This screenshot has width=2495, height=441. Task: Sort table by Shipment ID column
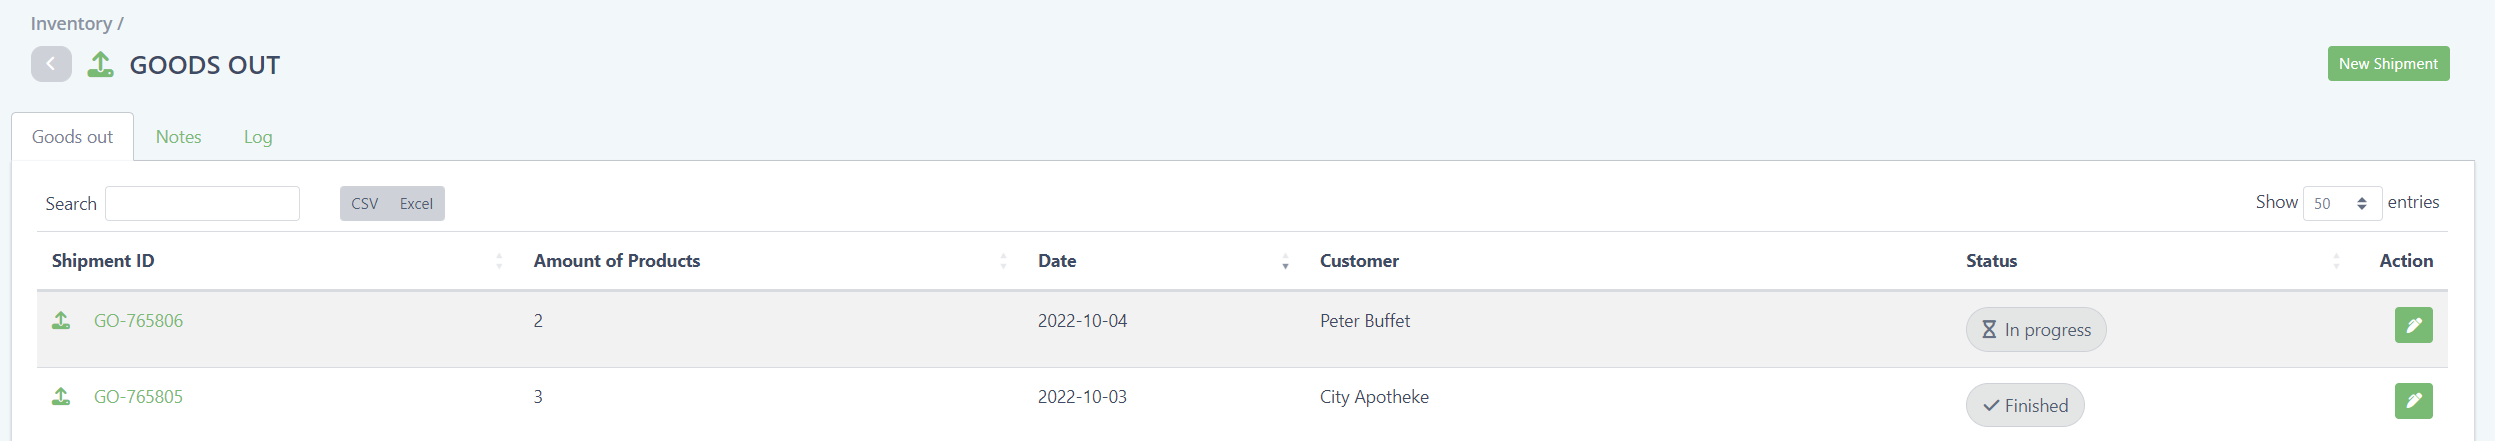click(x=103, y=261)
